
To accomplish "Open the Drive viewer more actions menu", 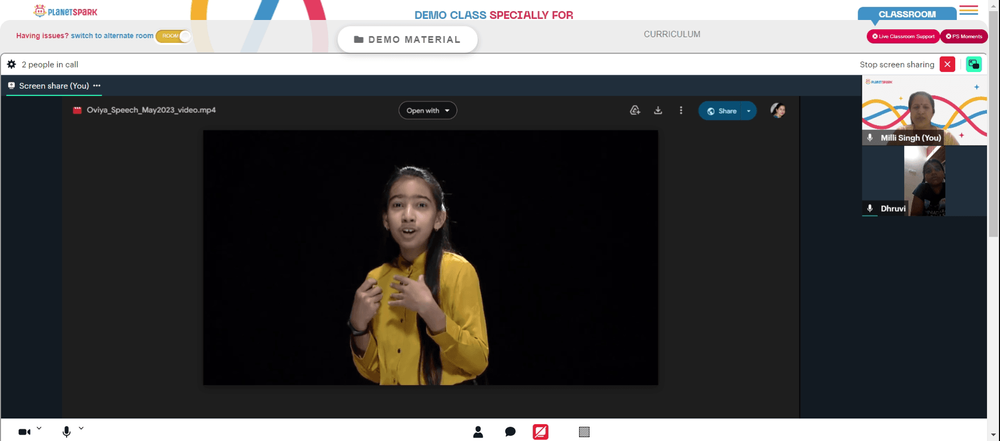I will click(680, 110).
